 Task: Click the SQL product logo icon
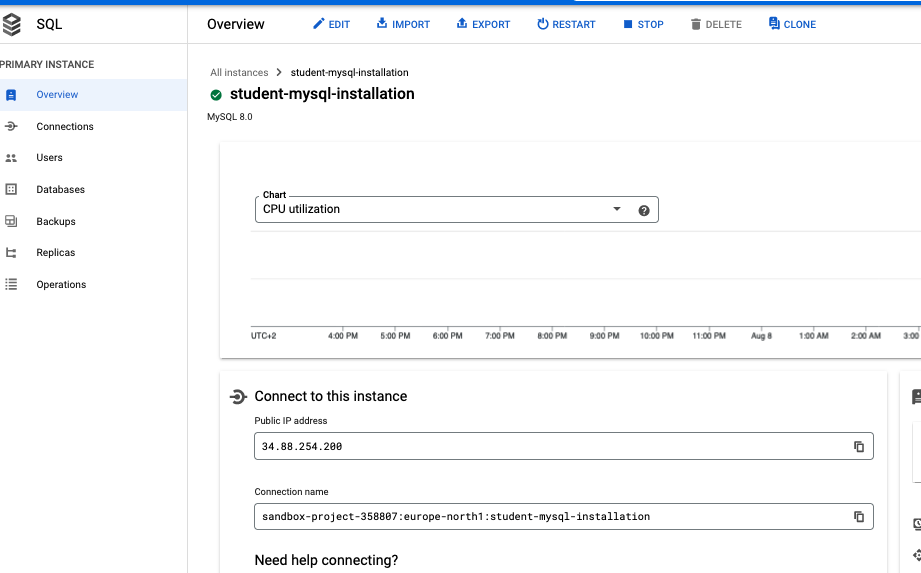(x=12, y=24)
